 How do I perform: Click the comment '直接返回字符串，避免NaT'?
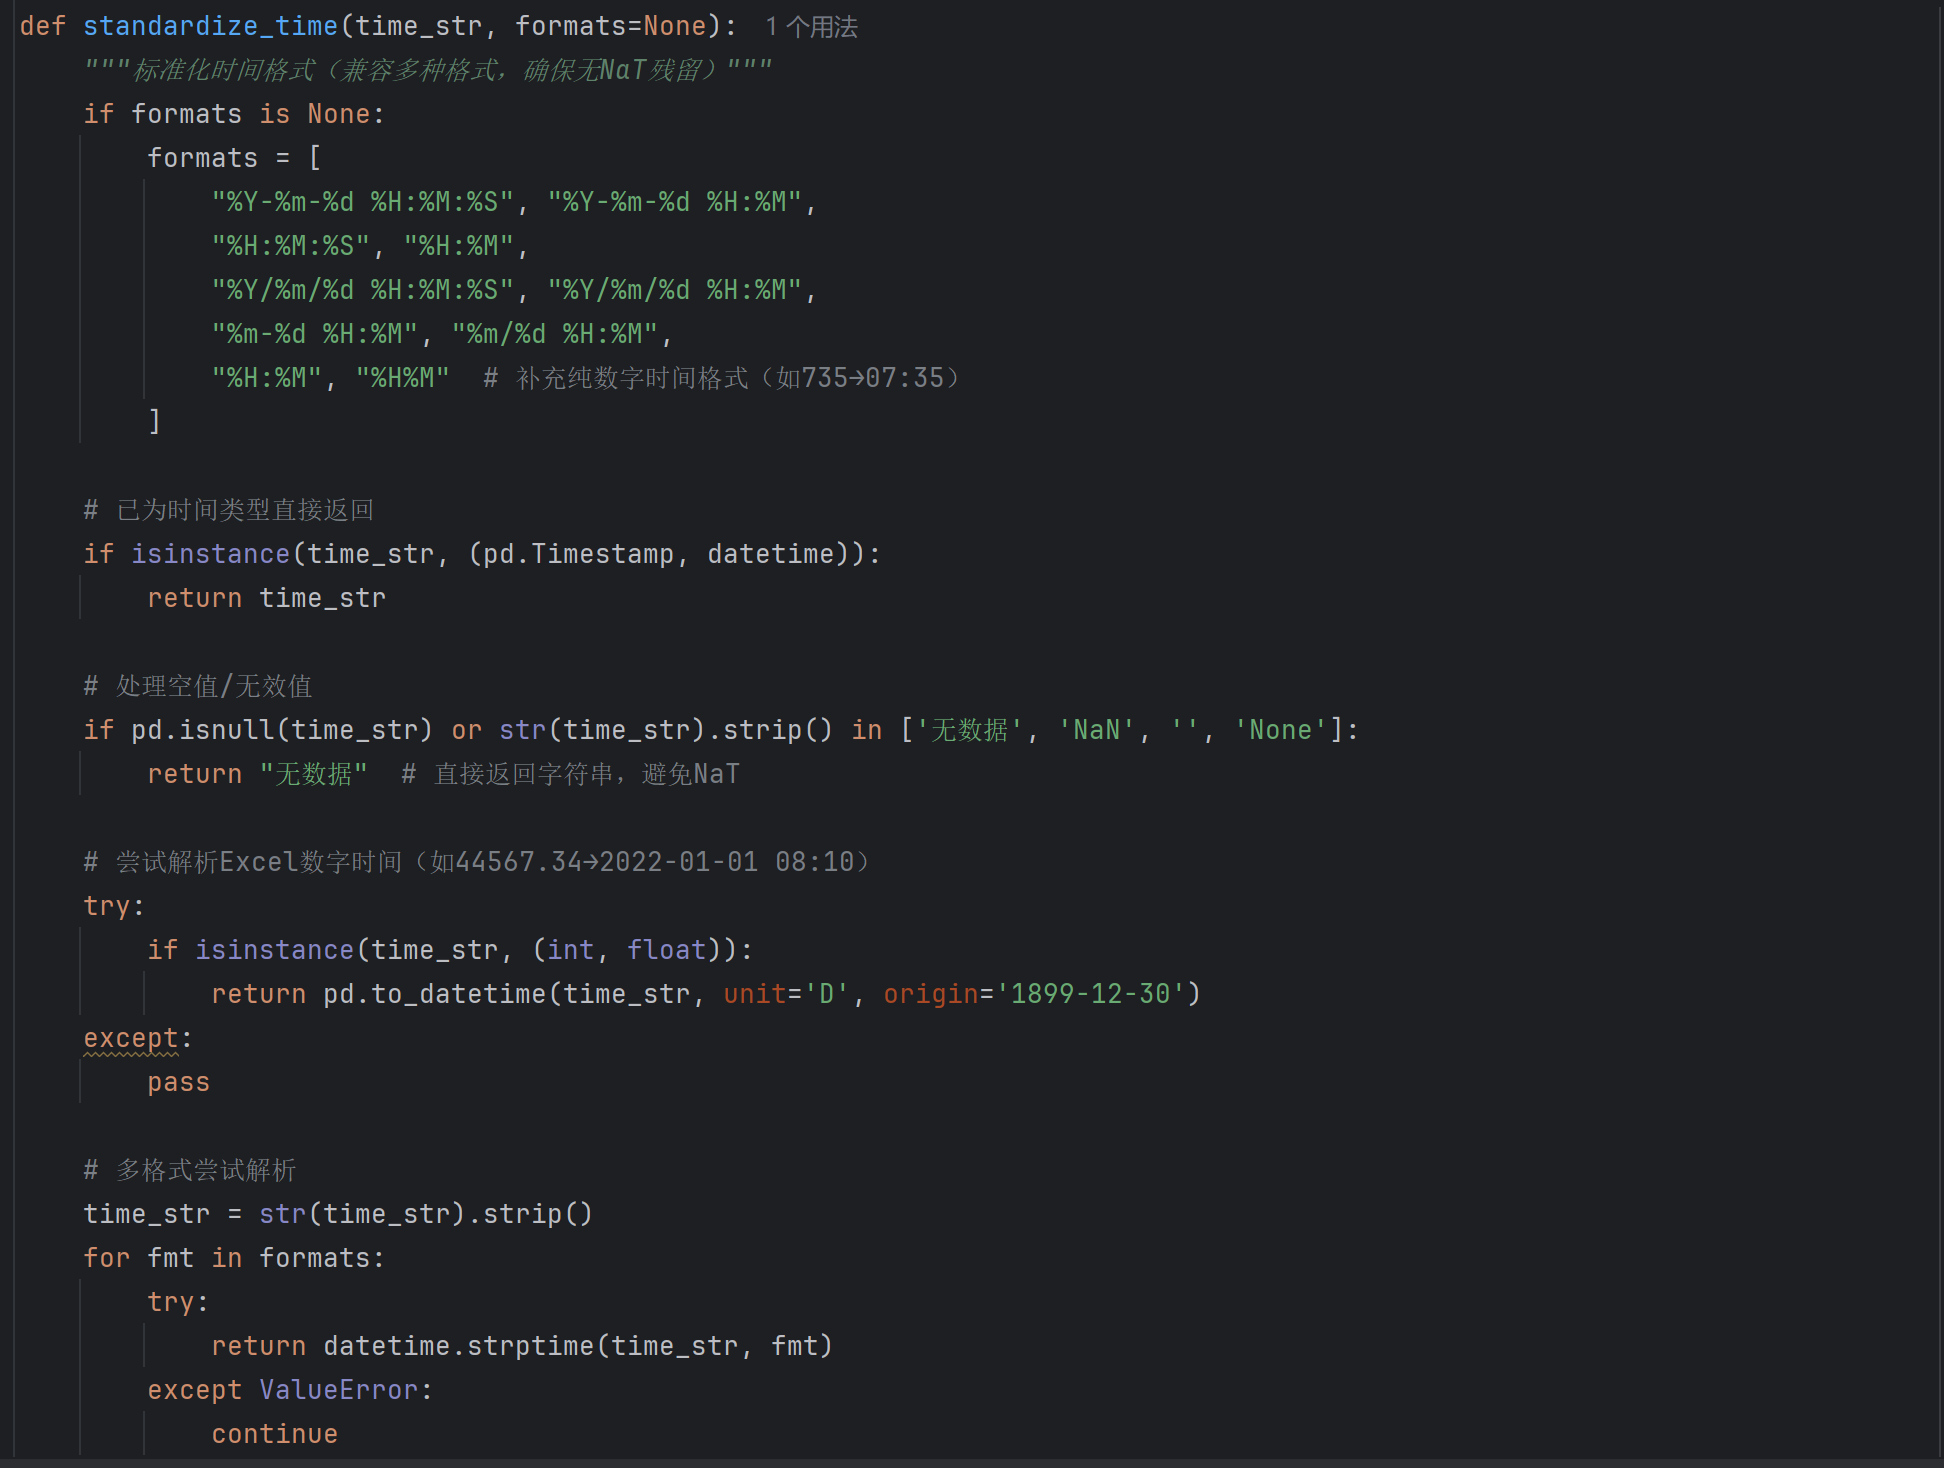(x=571, y=774)
